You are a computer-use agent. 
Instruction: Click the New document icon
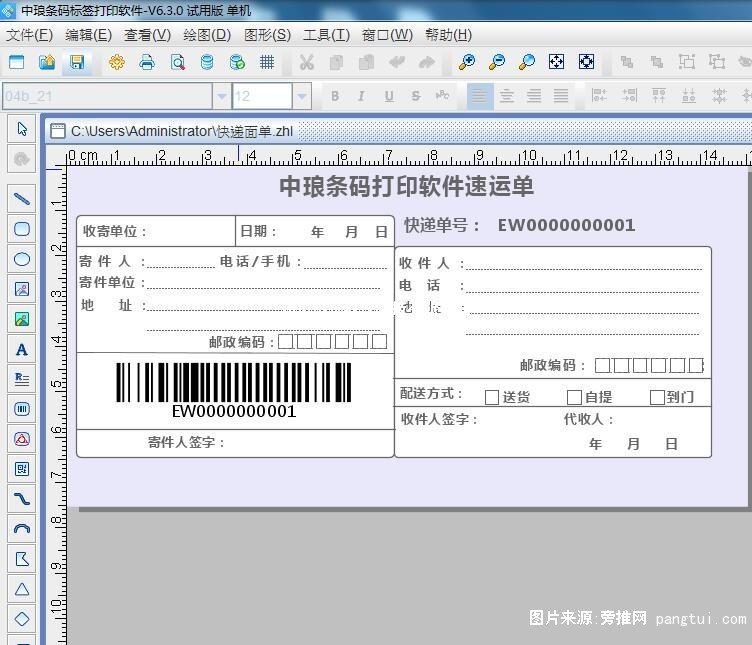click(16, 62)
